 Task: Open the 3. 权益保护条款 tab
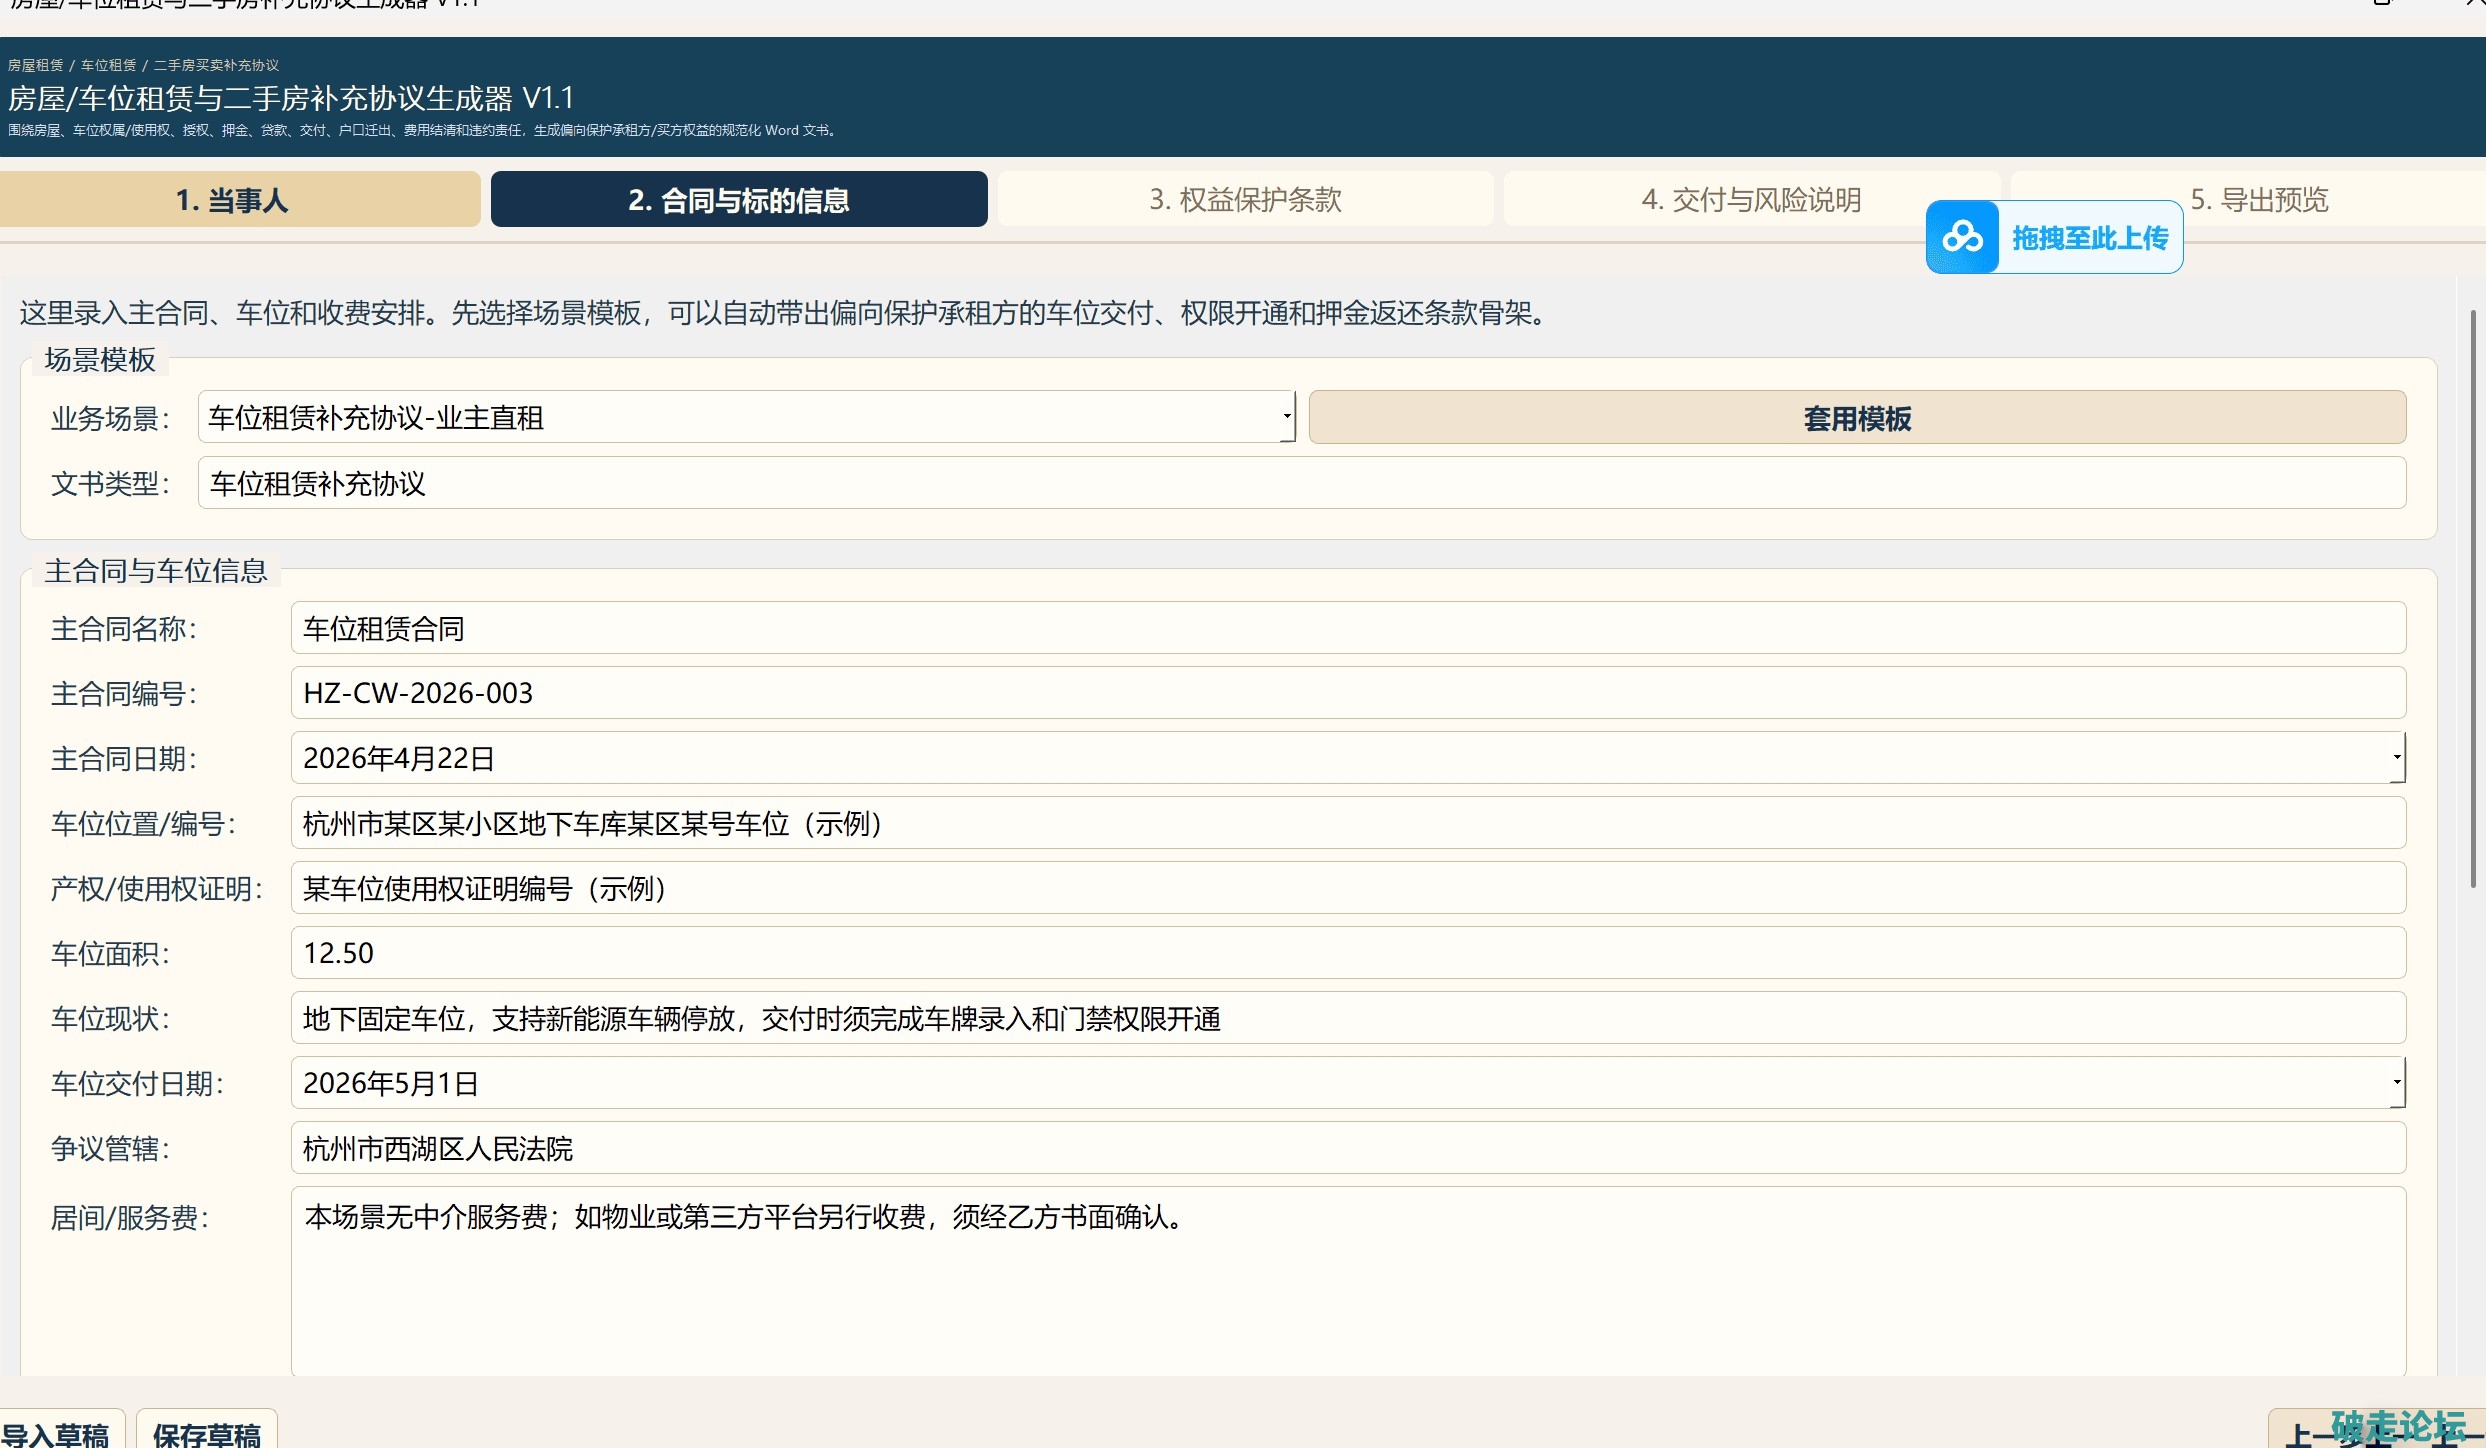point(1245,199)
